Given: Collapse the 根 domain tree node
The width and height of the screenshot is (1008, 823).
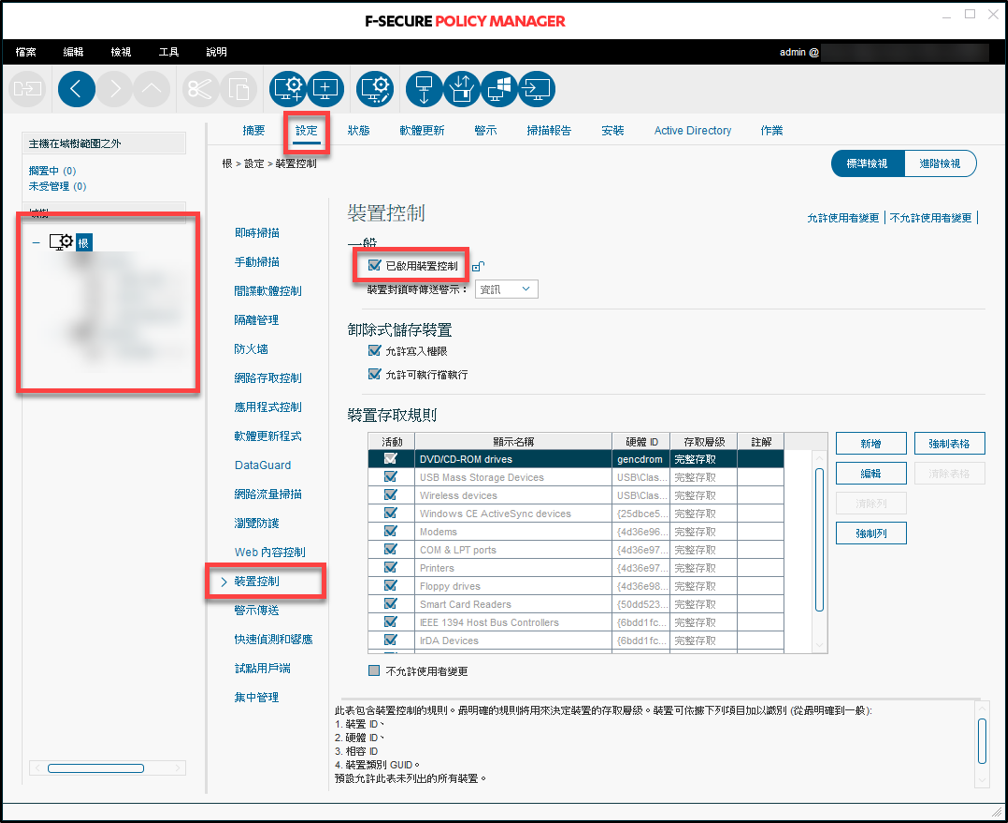Looking at the screenshot, I should (x=36, y=242).
